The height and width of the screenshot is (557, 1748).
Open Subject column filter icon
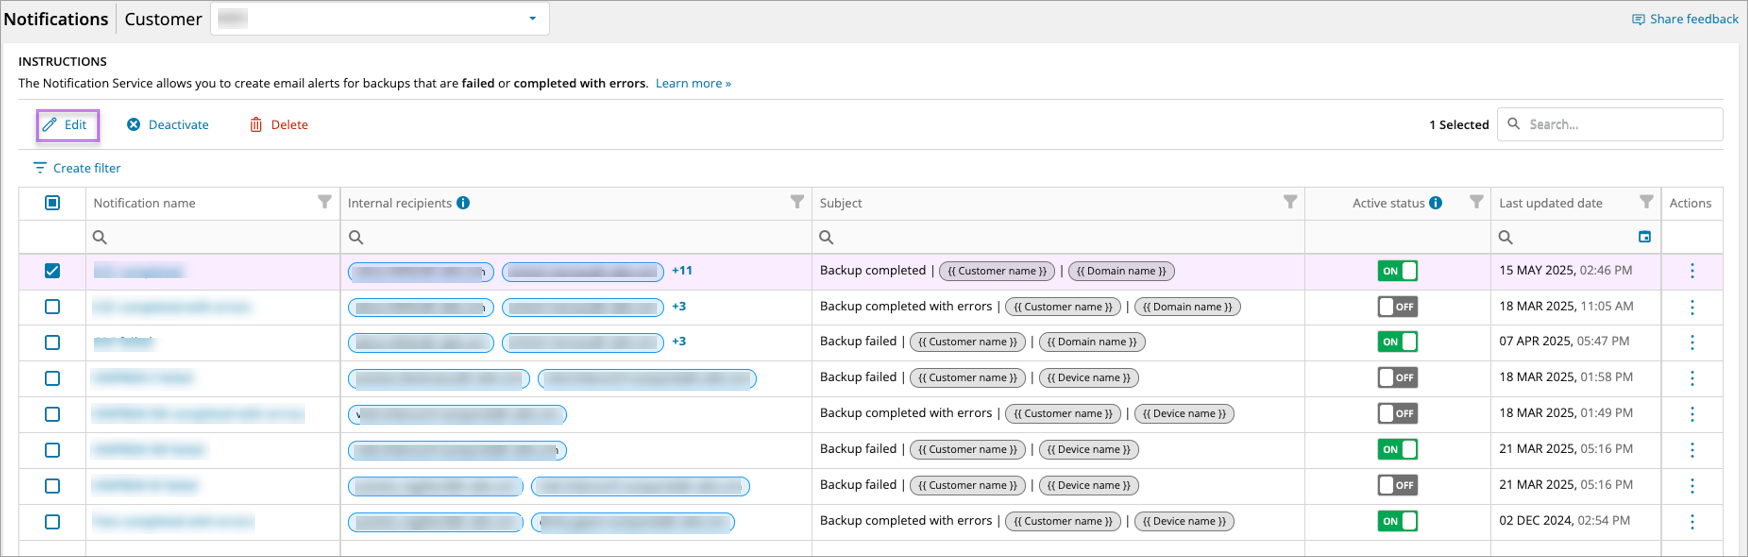[x=1290, y=202]
